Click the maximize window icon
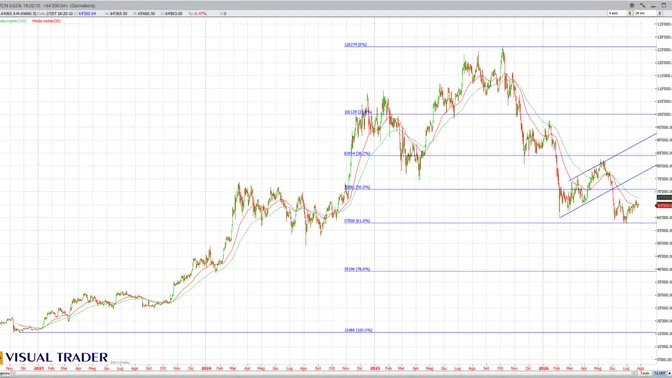The height and width of the screenshot is (378, 672). coord(663,6)
